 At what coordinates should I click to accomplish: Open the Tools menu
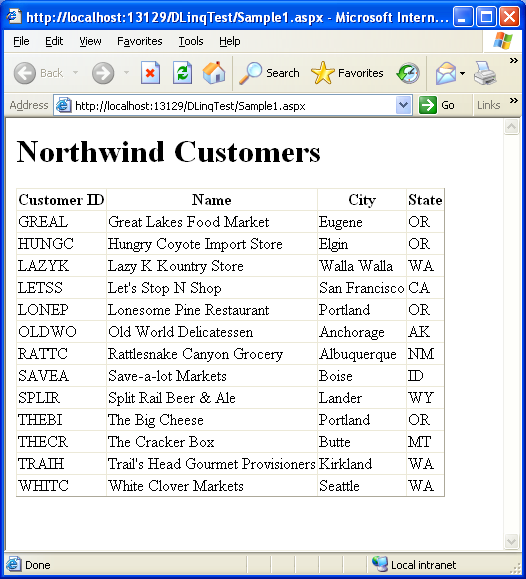point(191,41)
